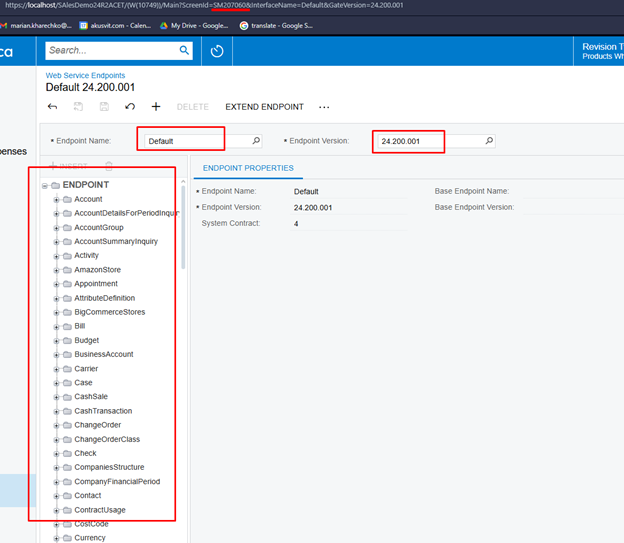Select AccountDetailsForPeriodInquiry tree item

coord(127,213)
